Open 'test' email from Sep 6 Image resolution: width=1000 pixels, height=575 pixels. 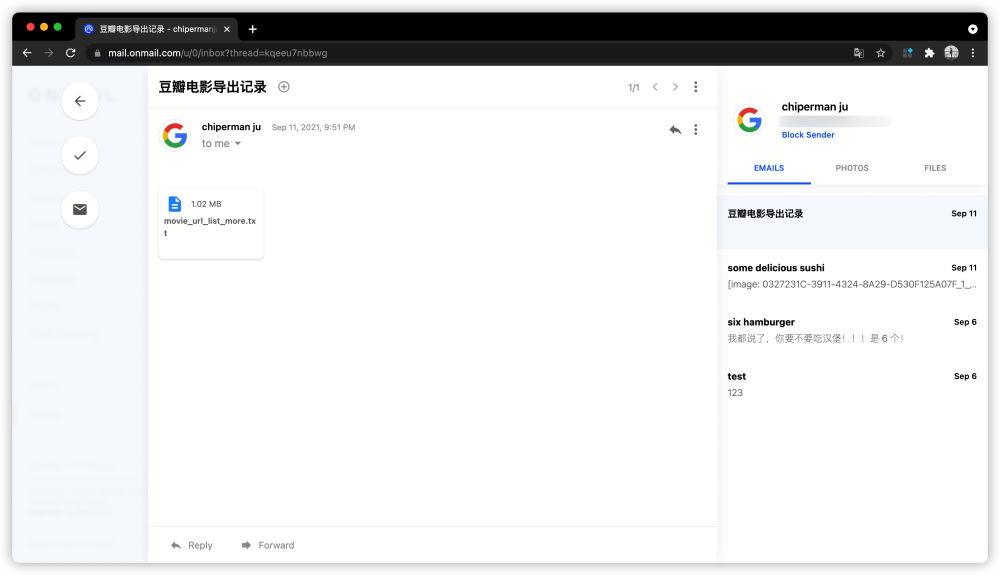click(x=852, y=384)
